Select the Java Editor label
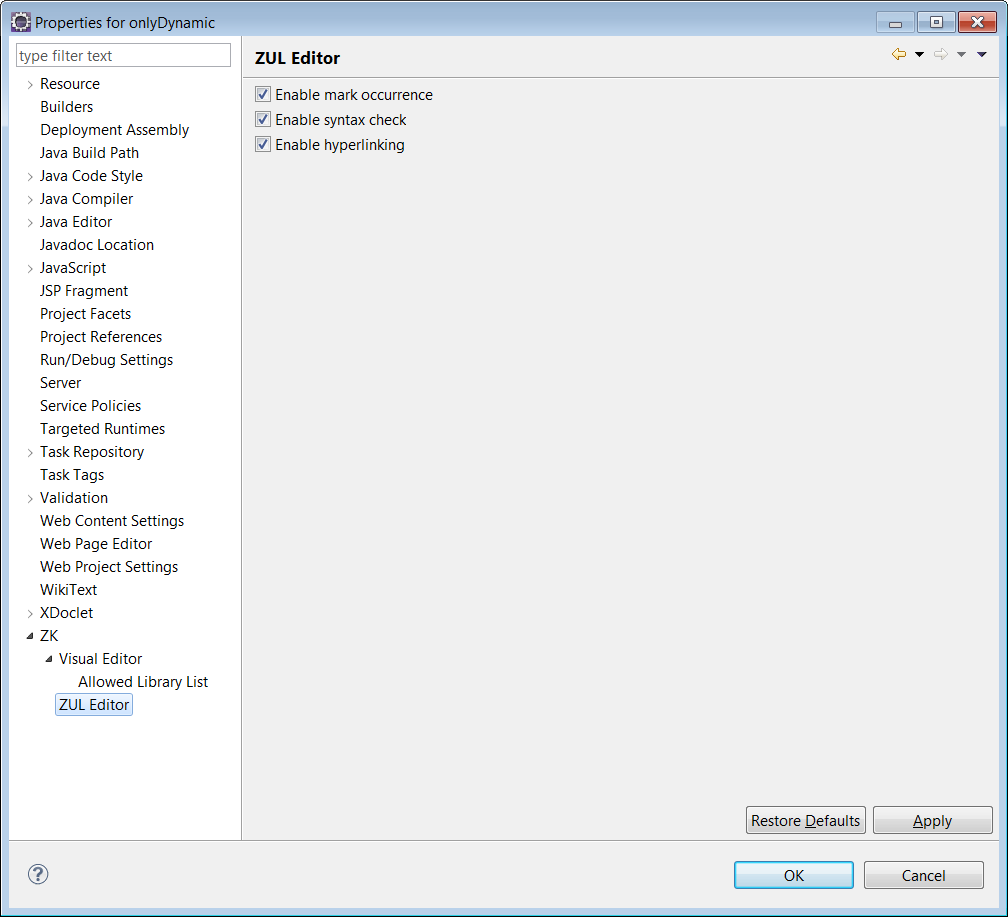The width and height of the screenshot is (1008, 917). pyautogui.click(x=76, y=222)
